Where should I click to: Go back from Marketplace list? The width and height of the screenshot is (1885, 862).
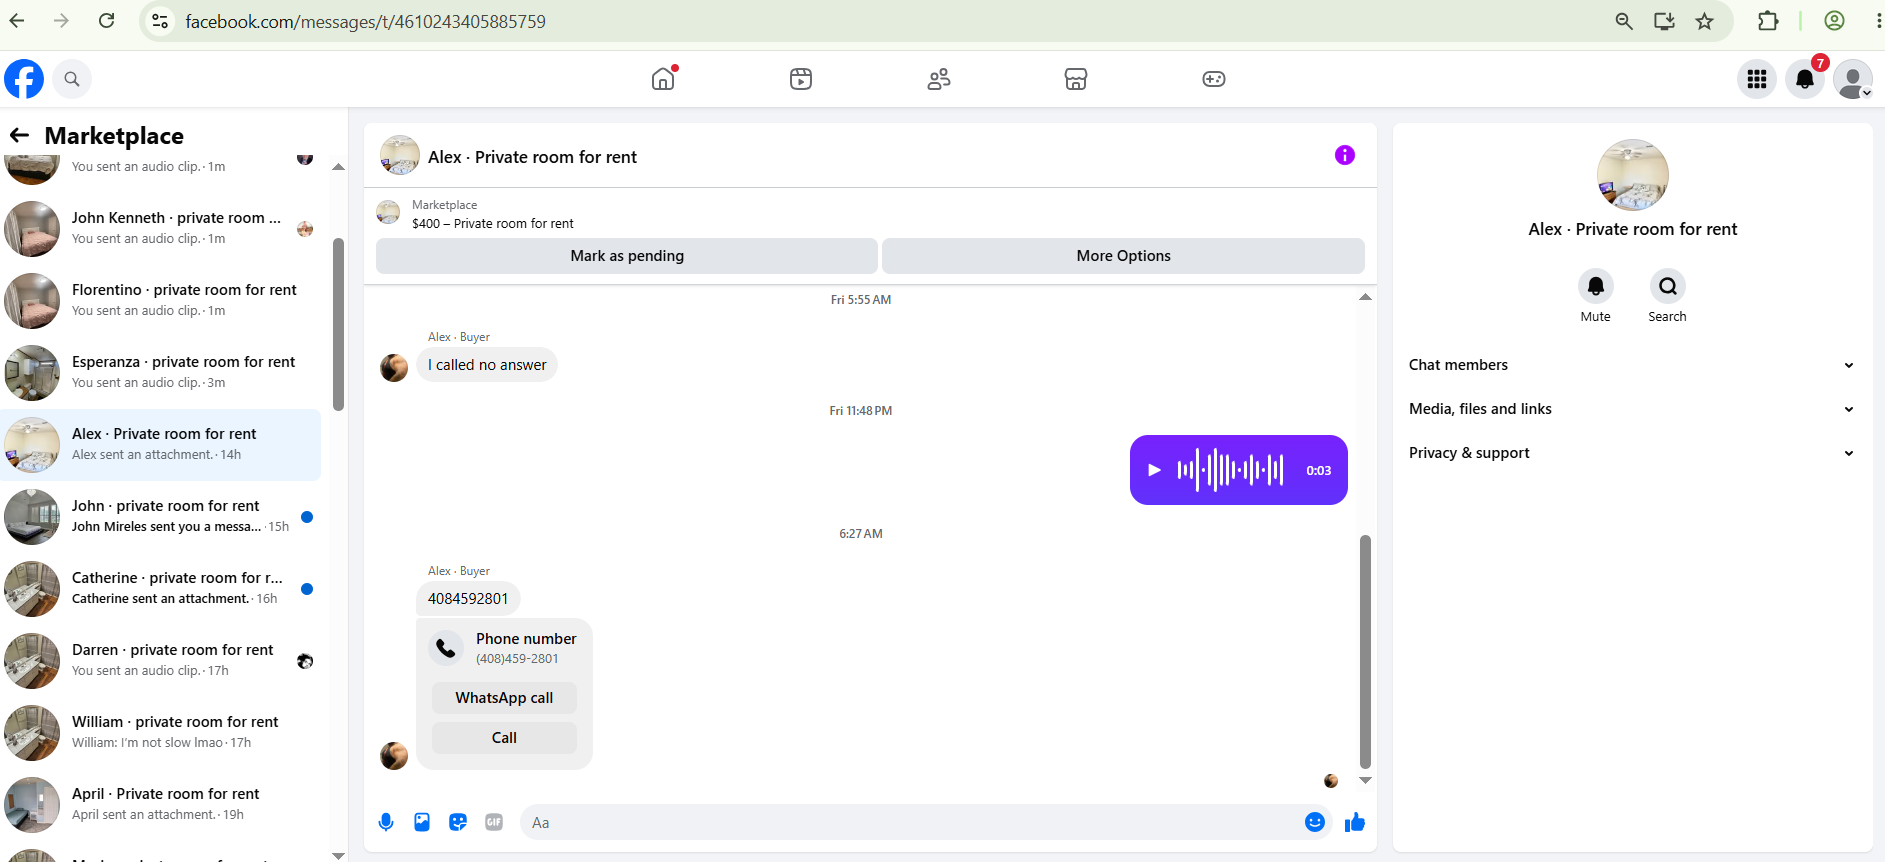19,135
